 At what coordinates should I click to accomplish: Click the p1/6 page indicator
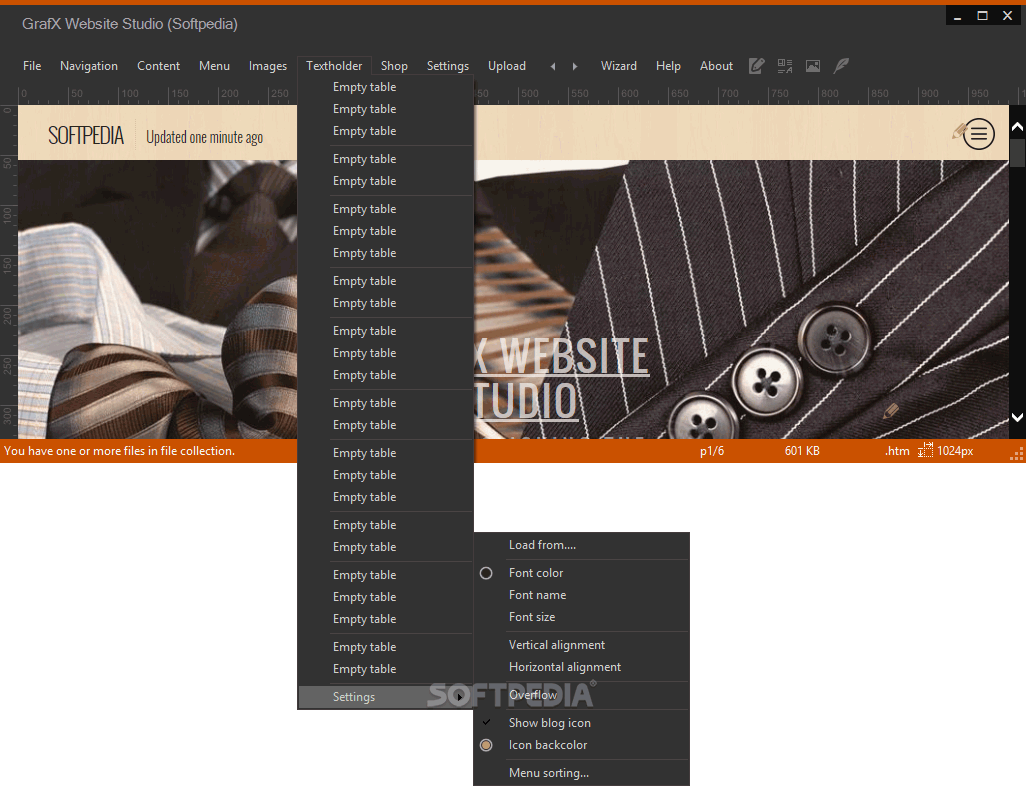[712, 451]
